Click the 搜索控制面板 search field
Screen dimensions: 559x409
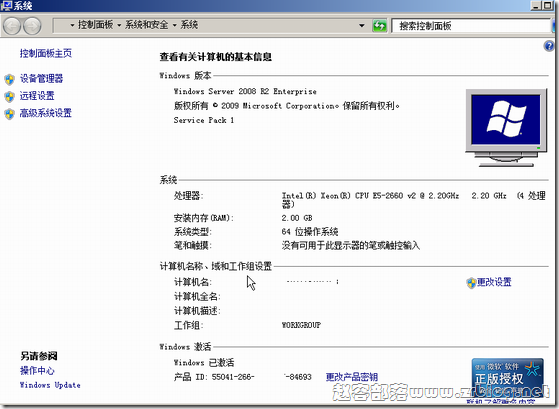click(x=471, y=26)
